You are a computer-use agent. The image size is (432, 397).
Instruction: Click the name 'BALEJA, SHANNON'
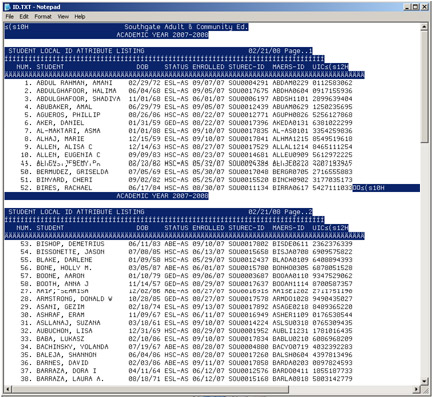point(66,355)
